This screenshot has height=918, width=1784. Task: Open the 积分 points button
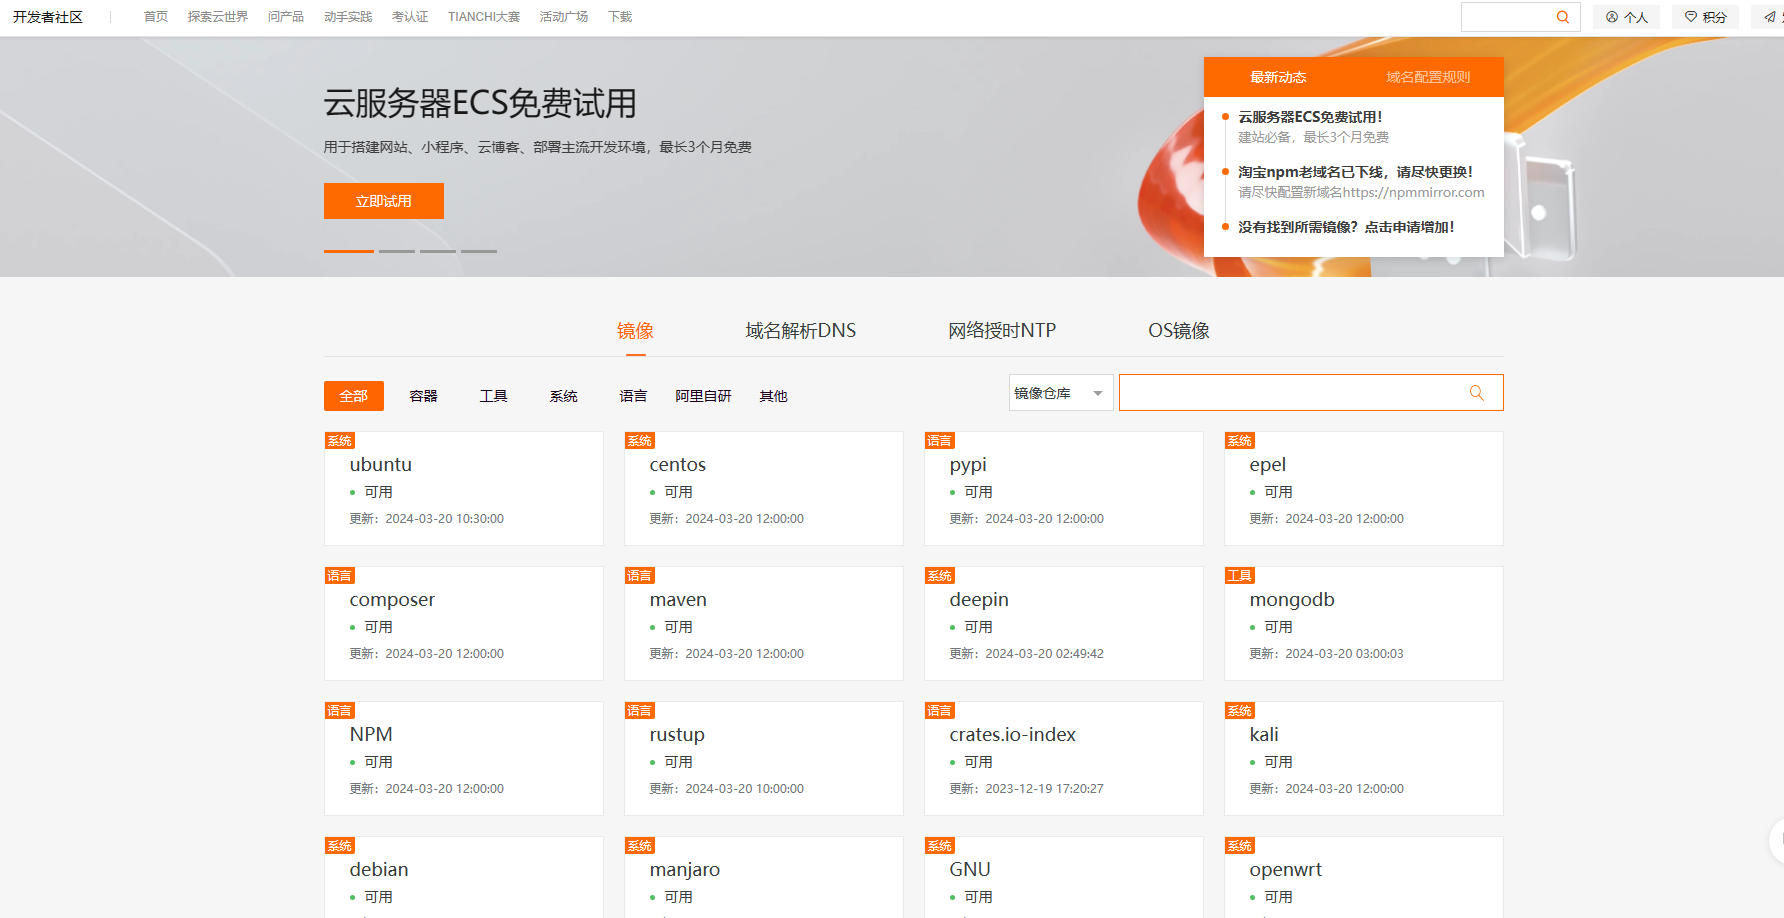(x=1705, y=17)
